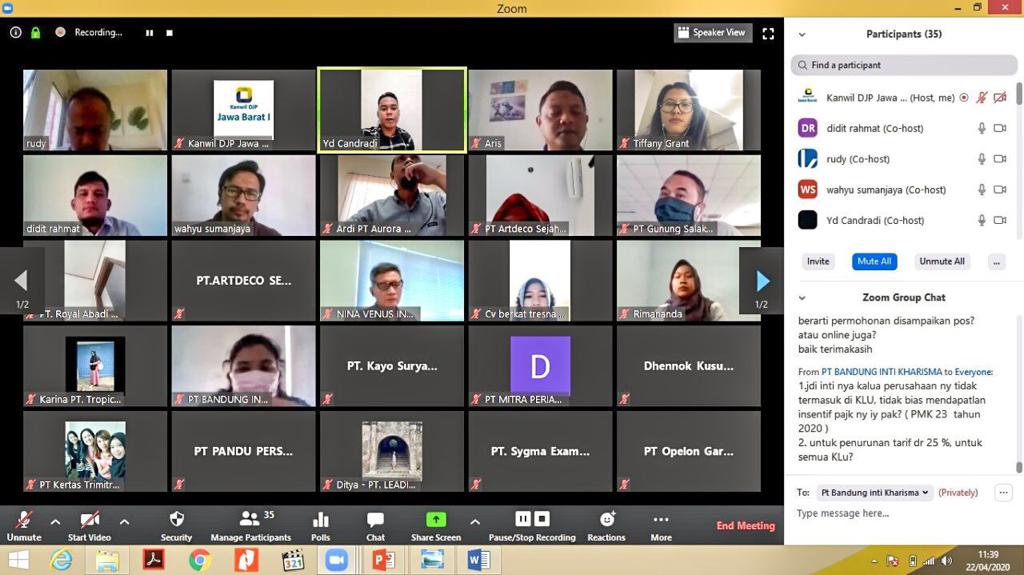
Task: Open Reactions emoji icon
Action: coord(606,520)
